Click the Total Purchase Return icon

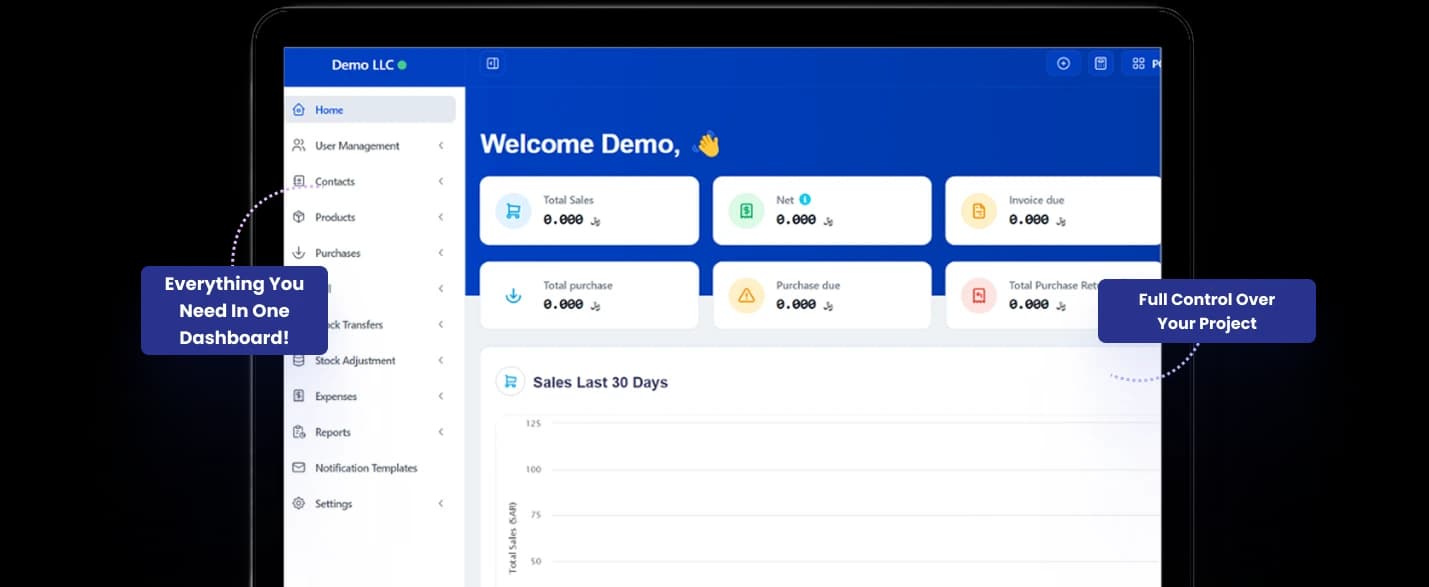pyautogui.click(x=978, y=296)
